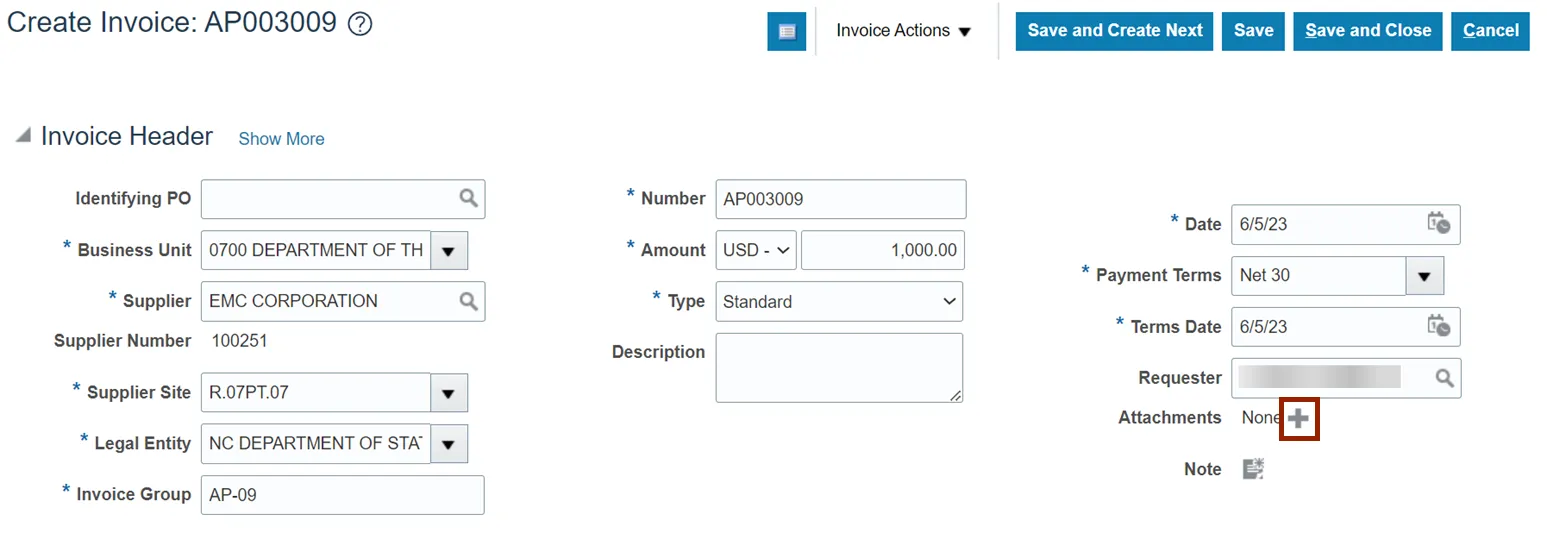The image size is (1547, 533).
Task: Click the Description text area
Action: pyautogui.click(x=838, y=368)
